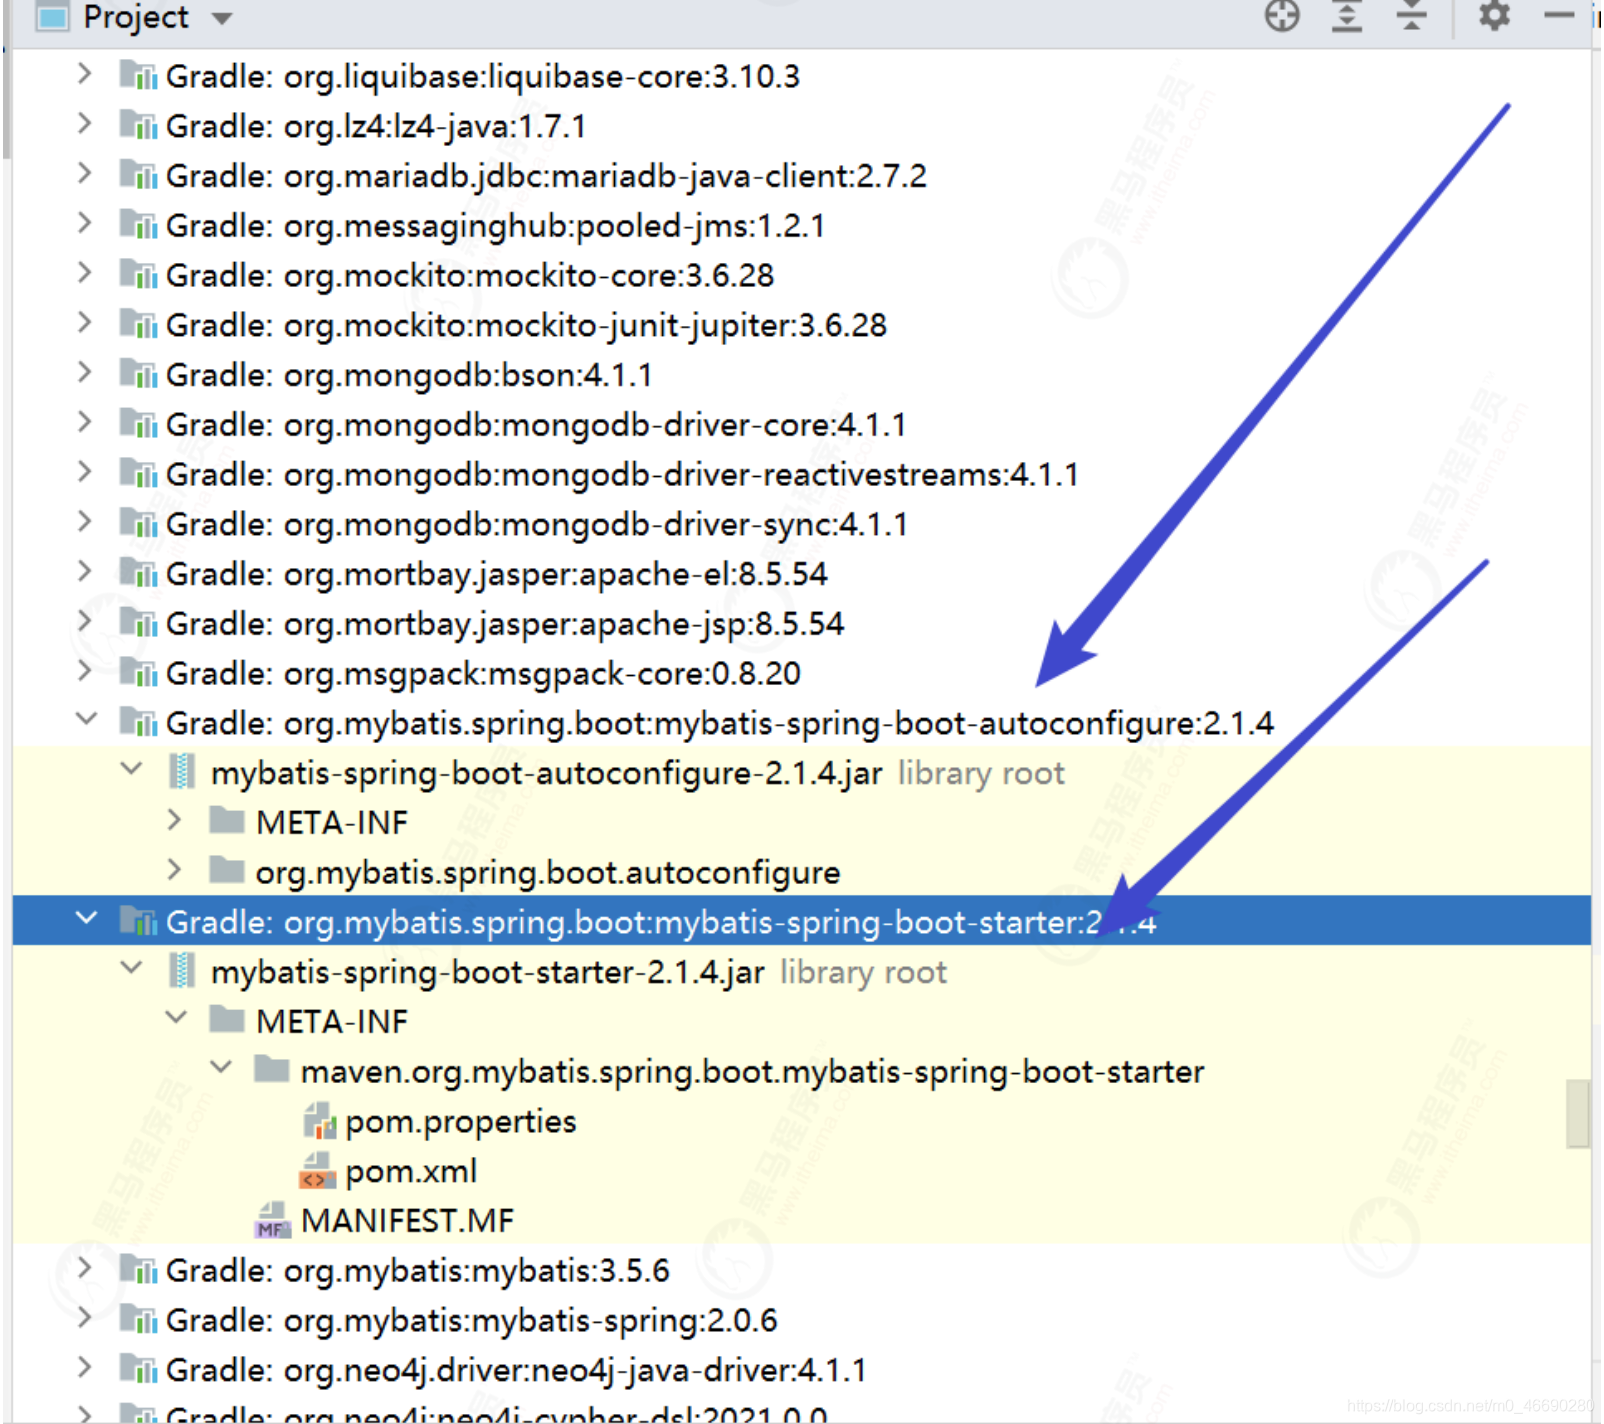Click the pom.xml file icon
Screen dimensions: 1604x1424
tap(318, 1171)
